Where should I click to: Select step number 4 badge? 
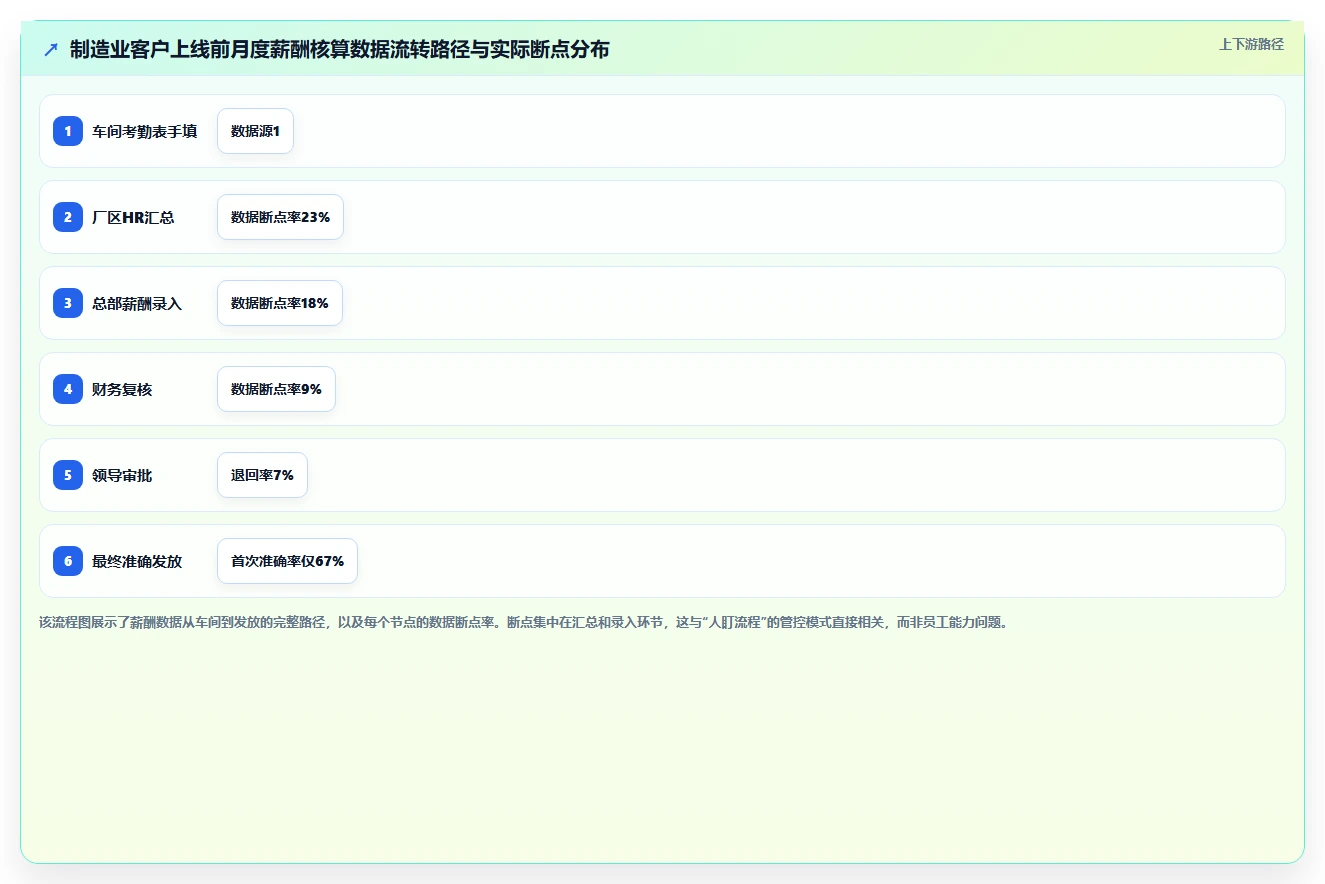(x=68, y=389)
